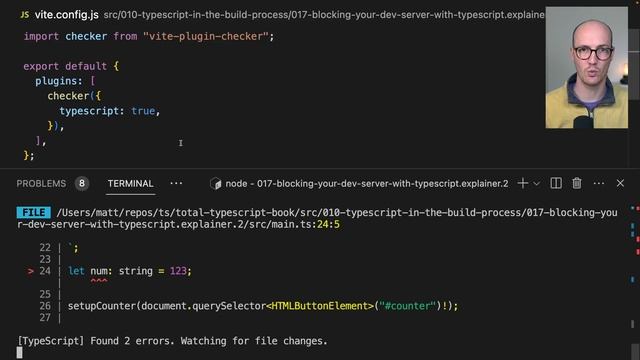
Task: Click the problems count badge 8
Action: (x=82, y=184)
